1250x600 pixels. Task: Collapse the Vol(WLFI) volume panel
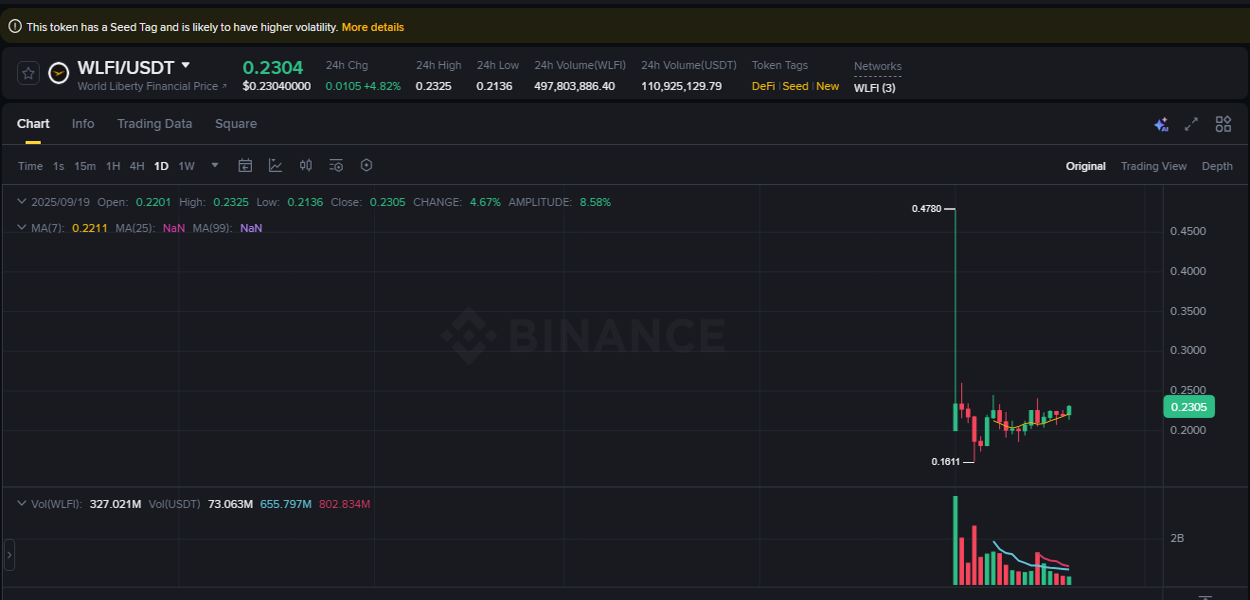click(x=20, y=503)
